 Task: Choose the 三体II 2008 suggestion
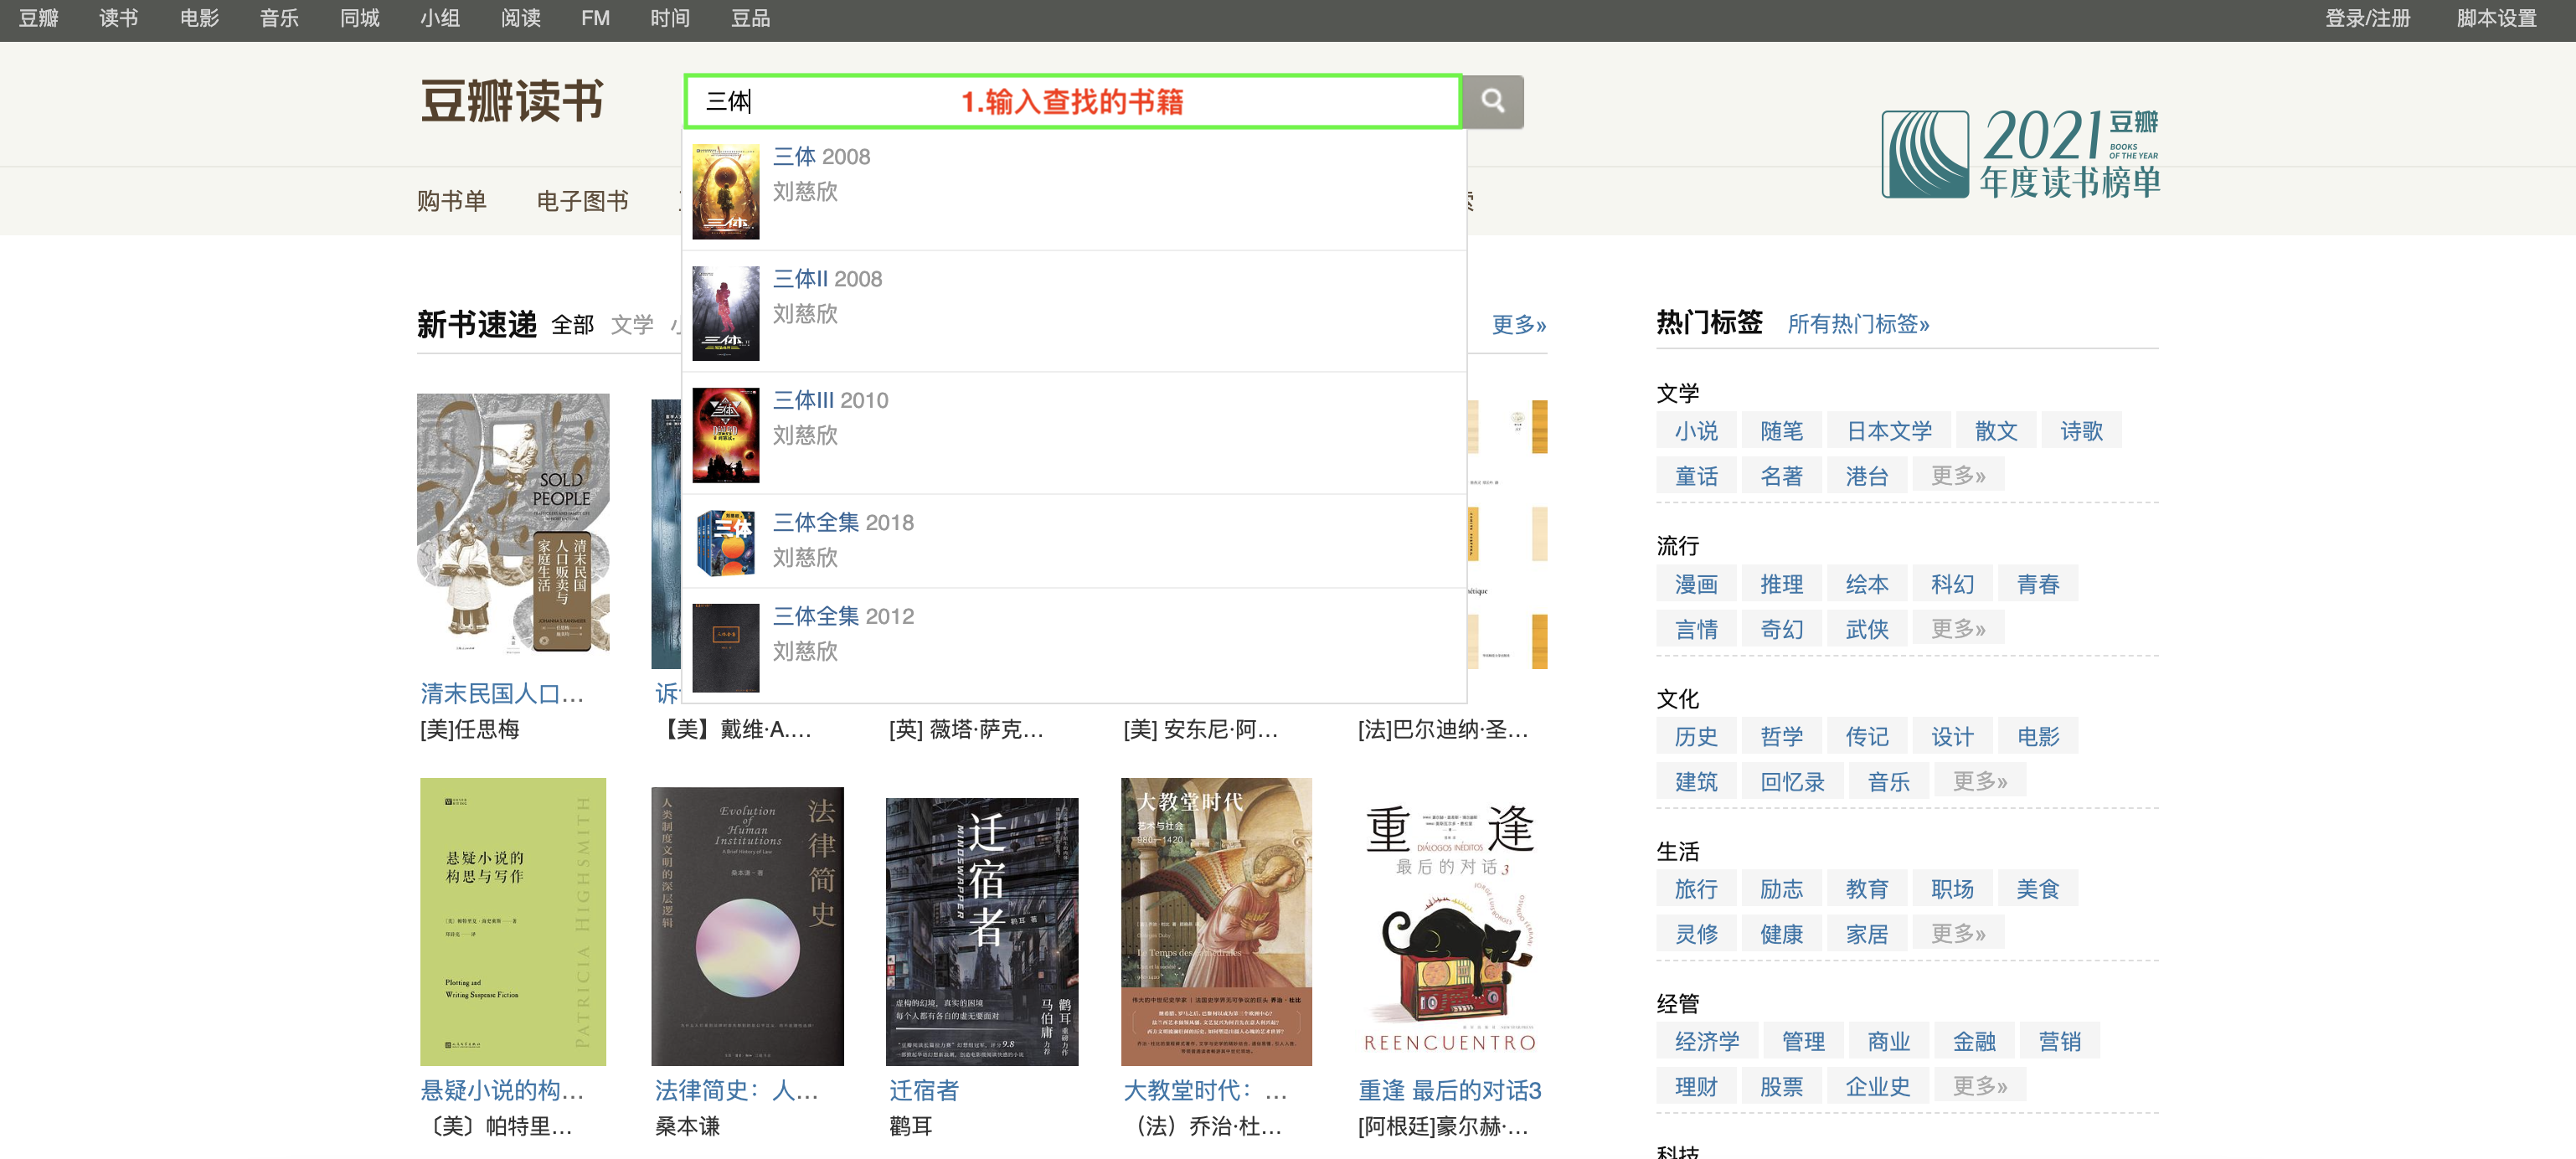[827, 279]
